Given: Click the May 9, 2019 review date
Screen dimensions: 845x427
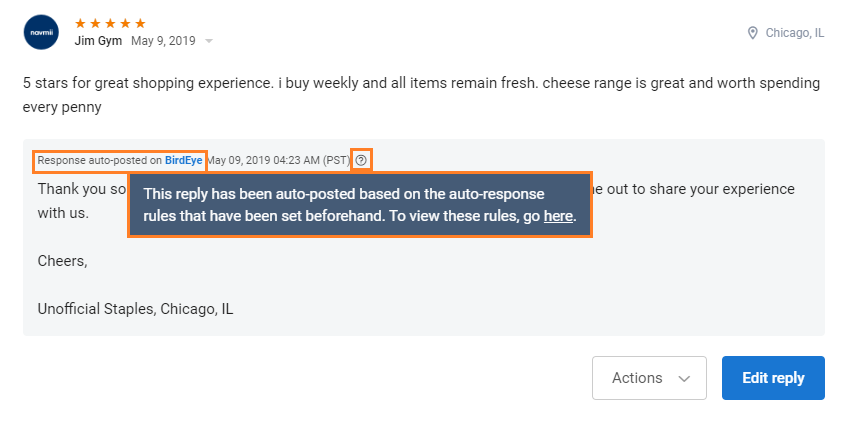Looking at the screenshot, I should click(163, 40).
